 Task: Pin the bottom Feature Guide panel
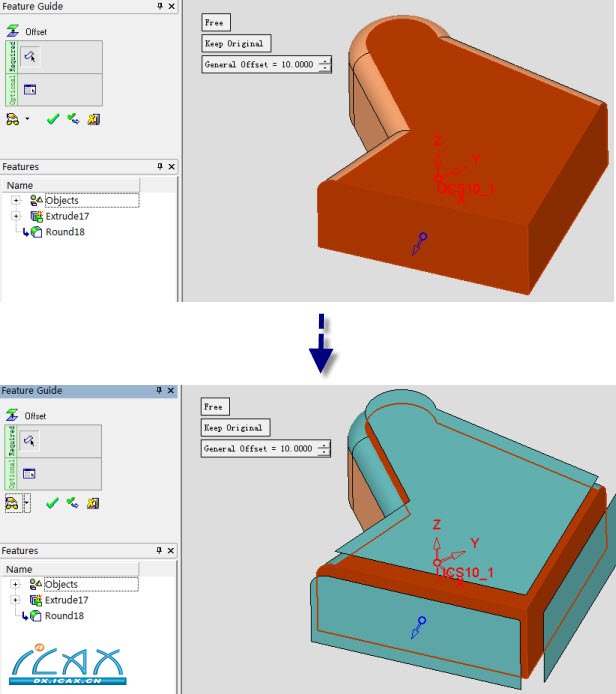(159, 390)
